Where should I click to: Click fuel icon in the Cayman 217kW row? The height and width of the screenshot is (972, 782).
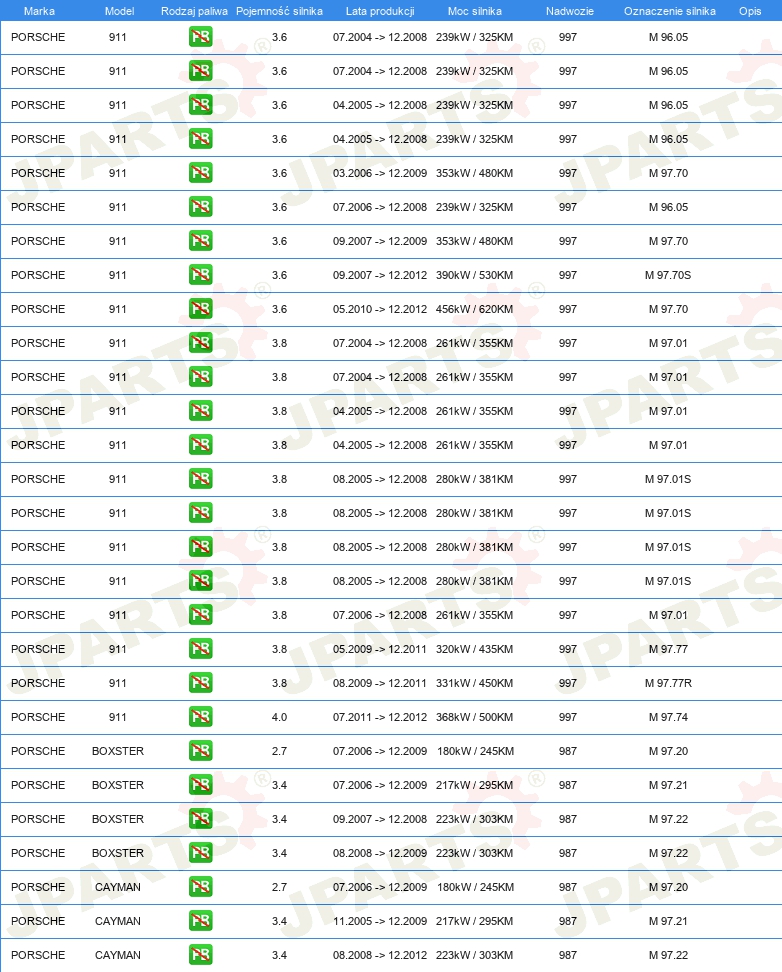[200, 921]
